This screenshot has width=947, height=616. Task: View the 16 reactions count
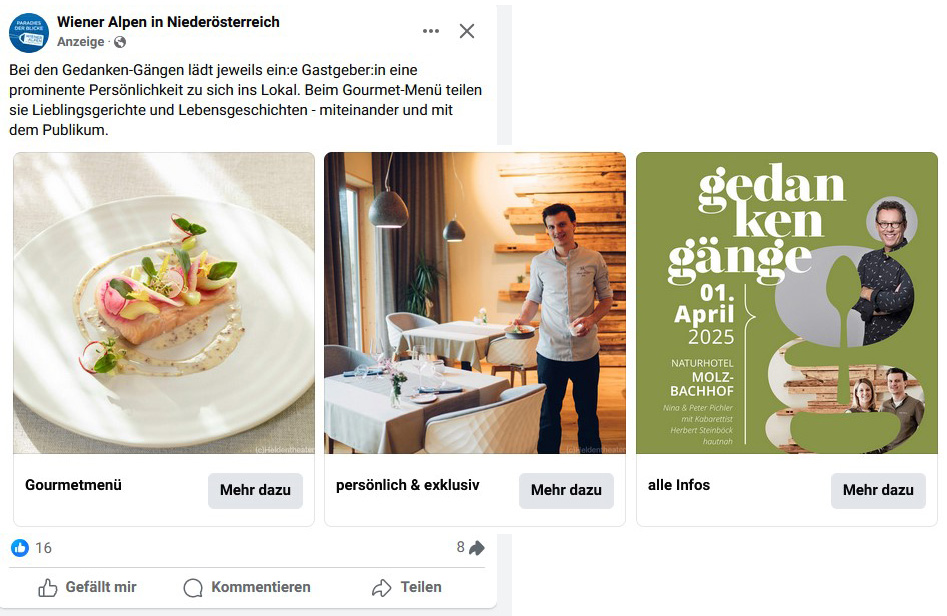43,548
